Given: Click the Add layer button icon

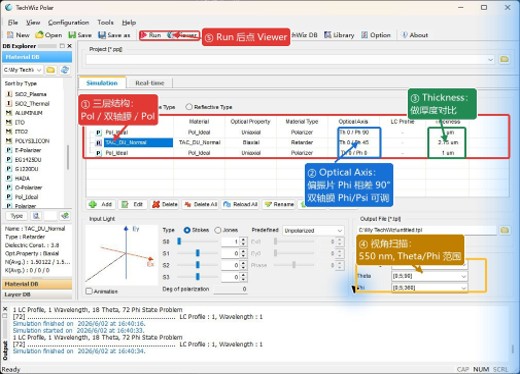Looking at the screenshot, I should pos(93,204).
